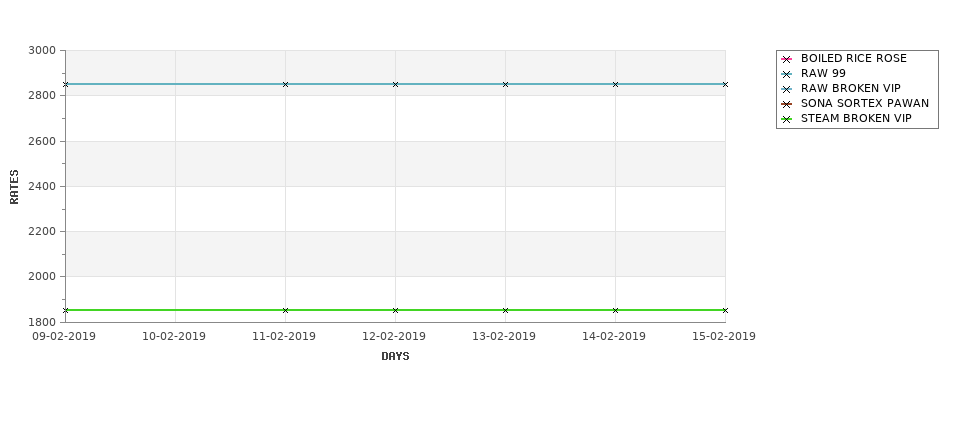Select the SONA SORTEX PAWAN legend label
Image resolution: width=975 pixels, height=429 pixels.
point(865,103)
